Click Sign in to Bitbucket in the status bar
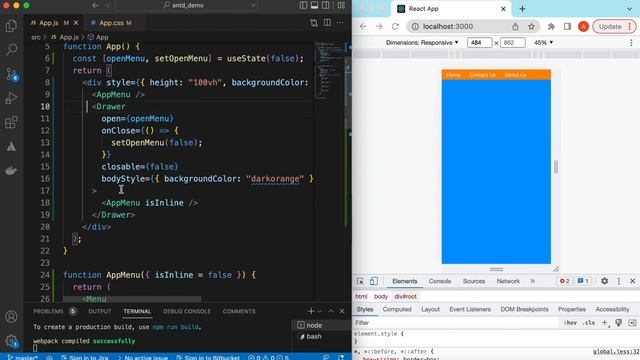This screenshot has width=640, height=360. 208,357
